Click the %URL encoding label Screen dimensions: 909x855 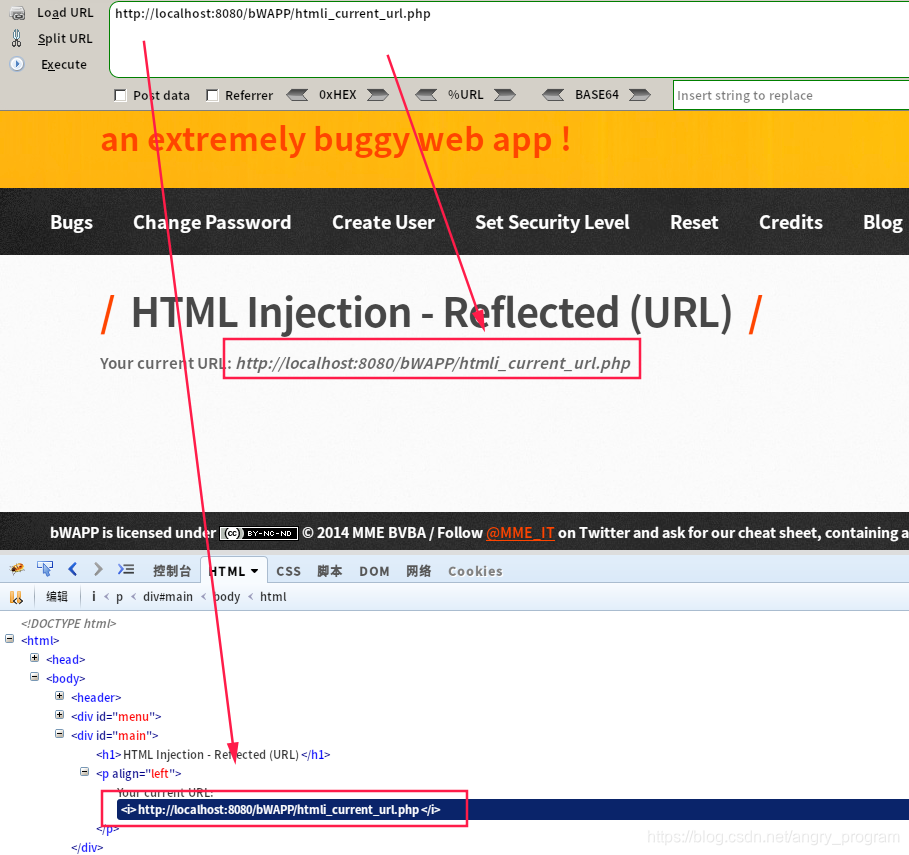click(466, 94)
